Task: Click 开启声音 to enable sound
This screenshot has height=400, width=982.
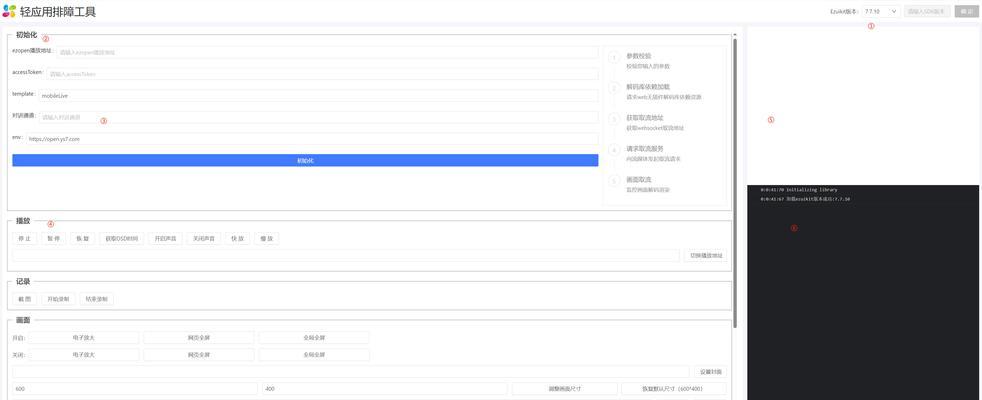Action: (165, 238)
